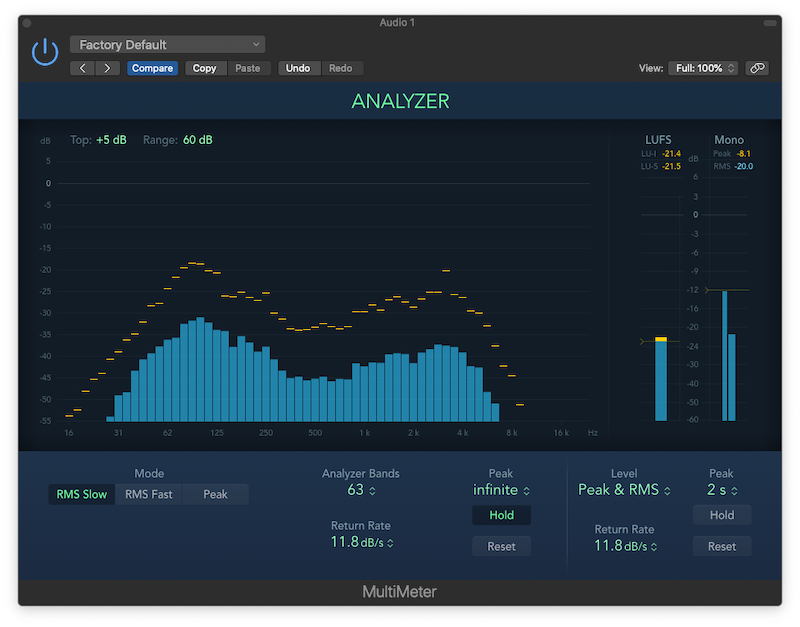800x627 pixels.
Task: Go to next preset with right arrow
Action: tap(107, 68)
